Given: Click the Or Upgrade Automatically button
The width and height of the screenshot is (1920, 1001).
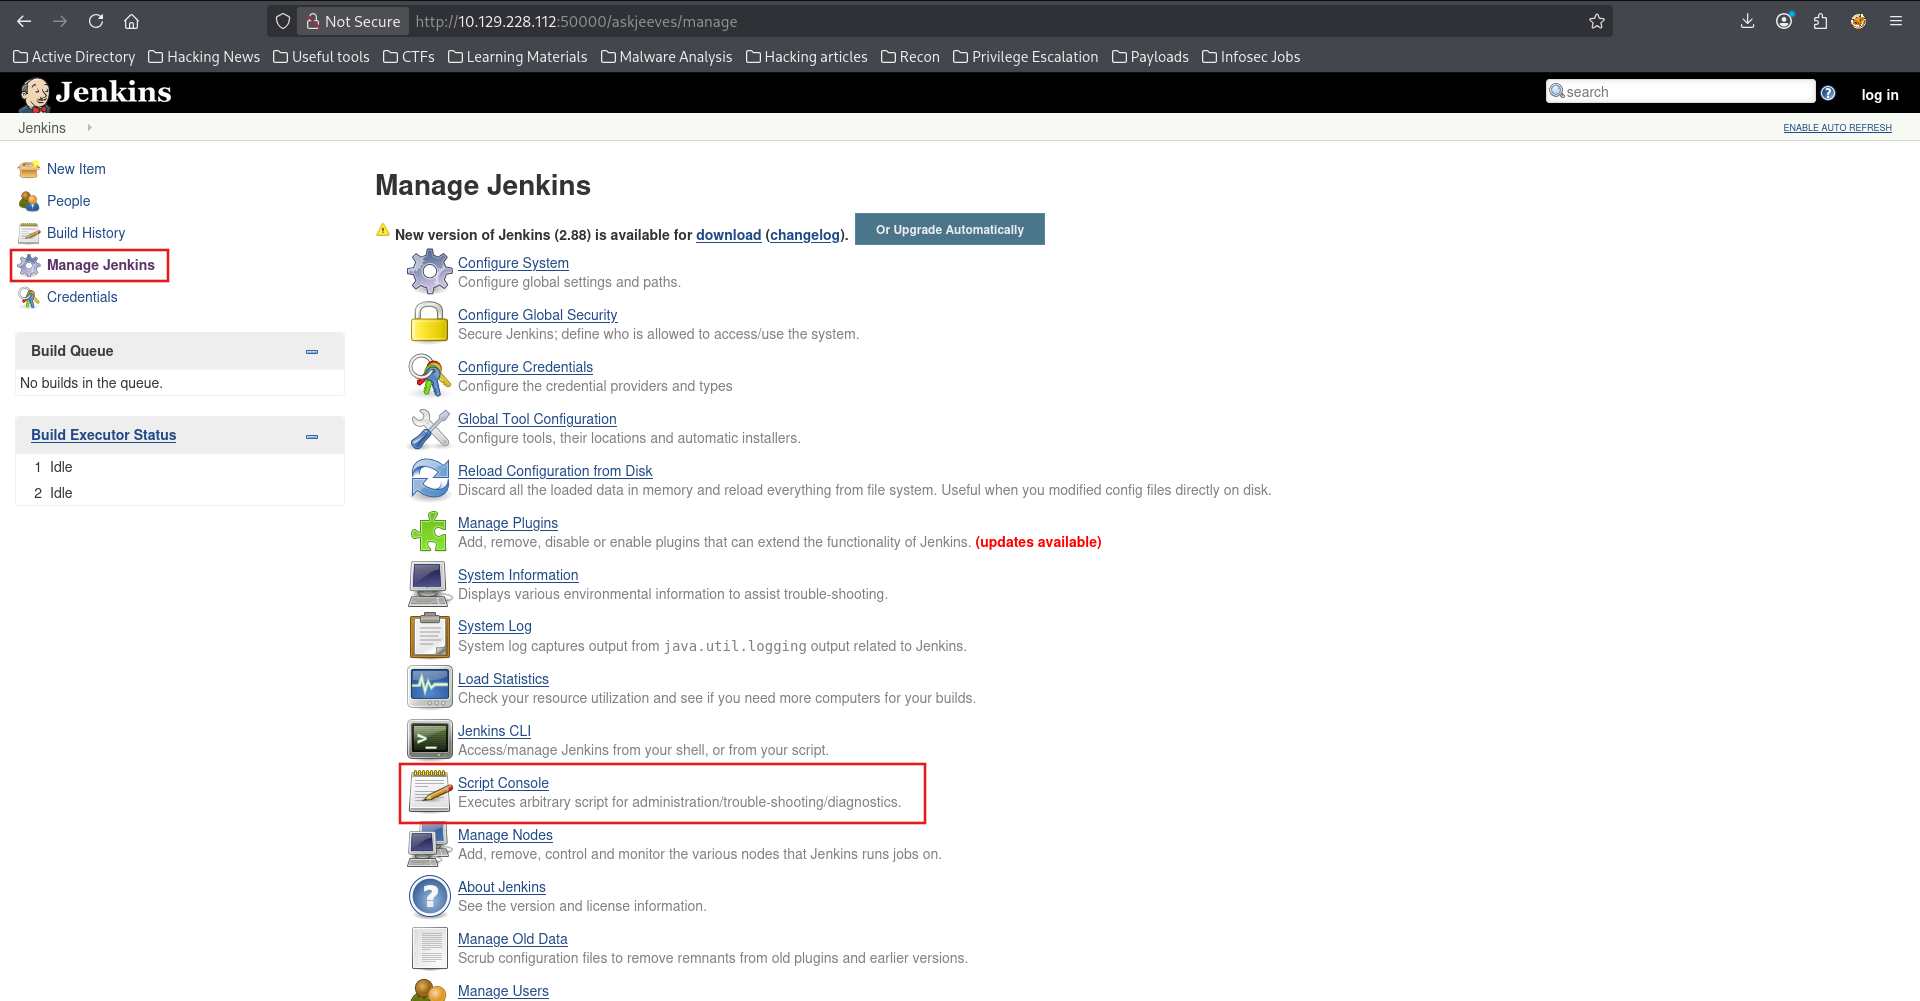Looking at the screenshot, I should [949, 229].
